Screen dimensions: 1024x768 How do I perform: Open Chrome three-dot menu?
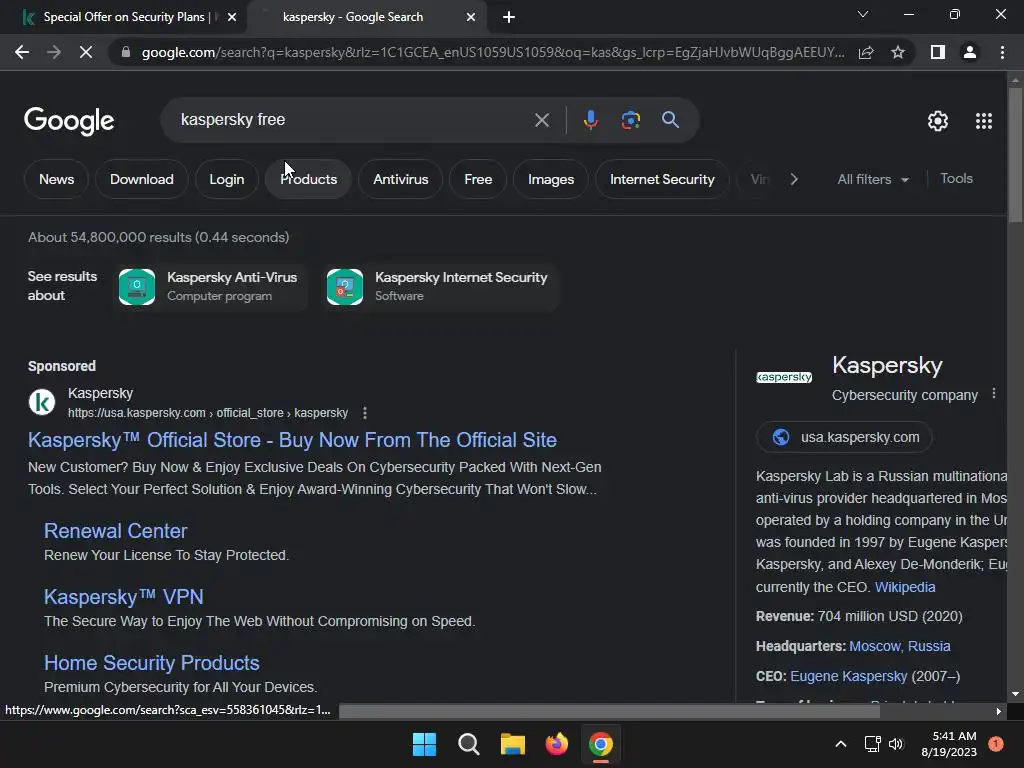click(x=1002, y=52)
